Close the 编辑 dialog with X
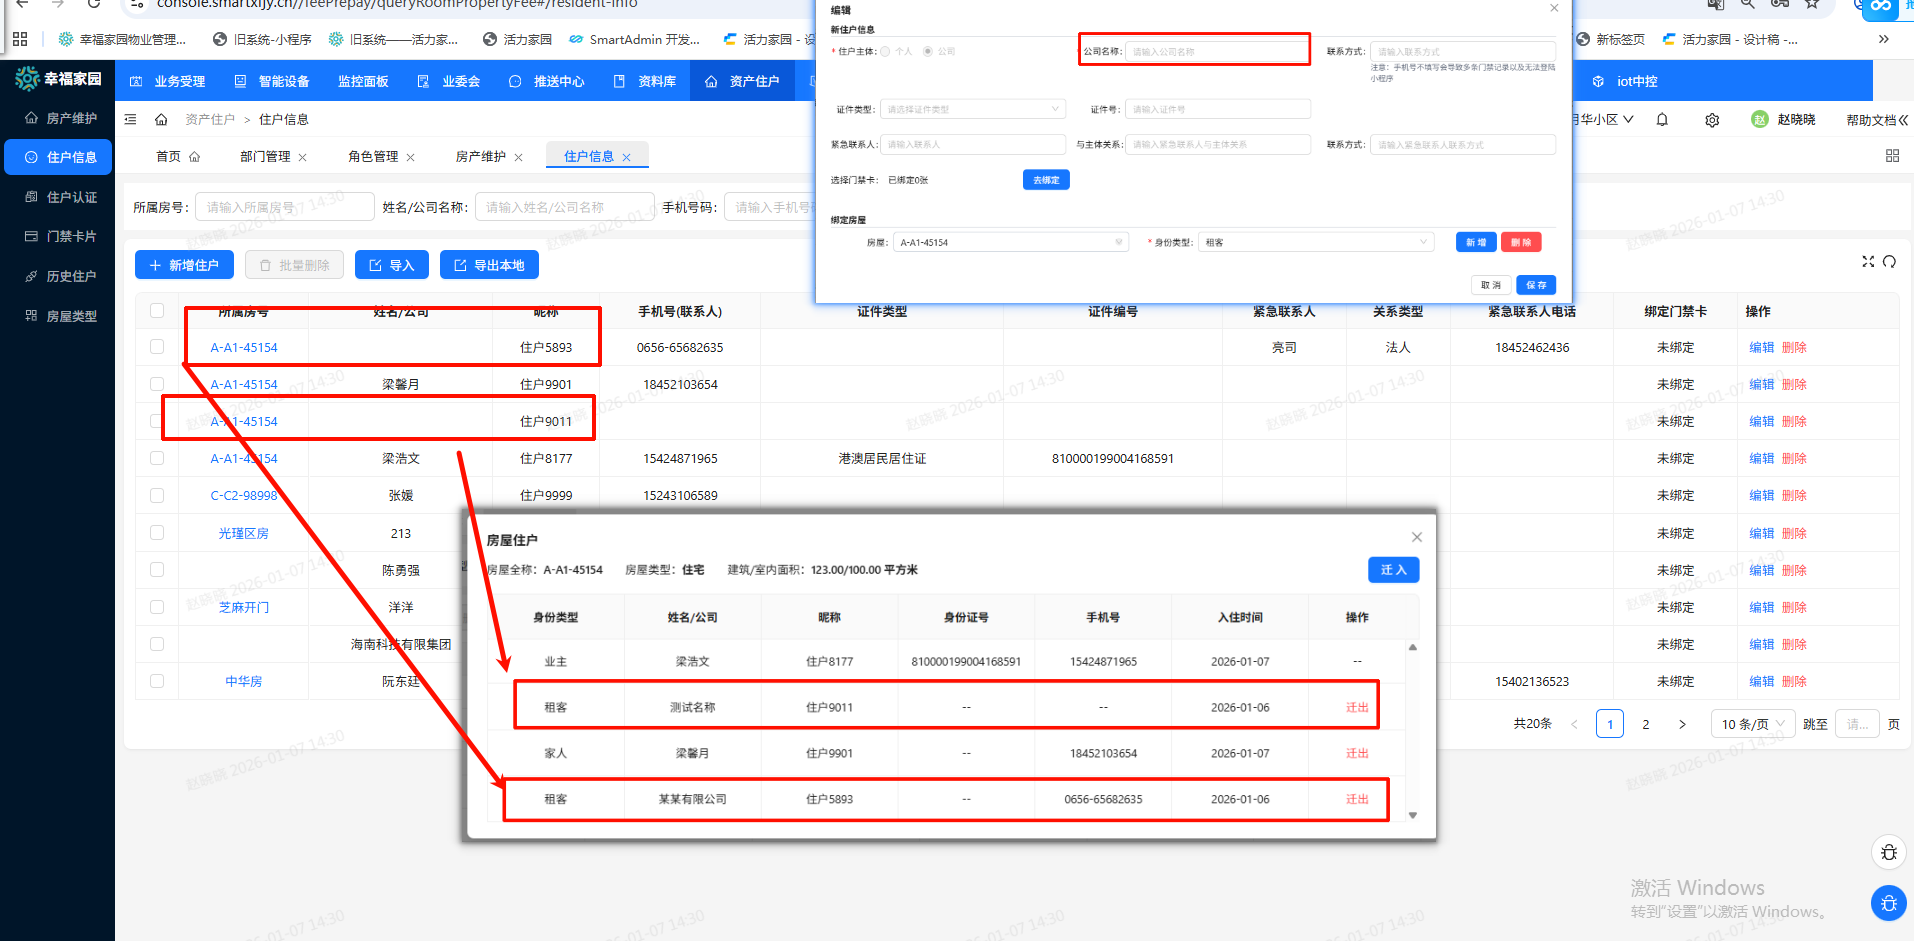The width and height of the screenshot is (1914, 941). pyautogui.click(x=1554, y=8)
